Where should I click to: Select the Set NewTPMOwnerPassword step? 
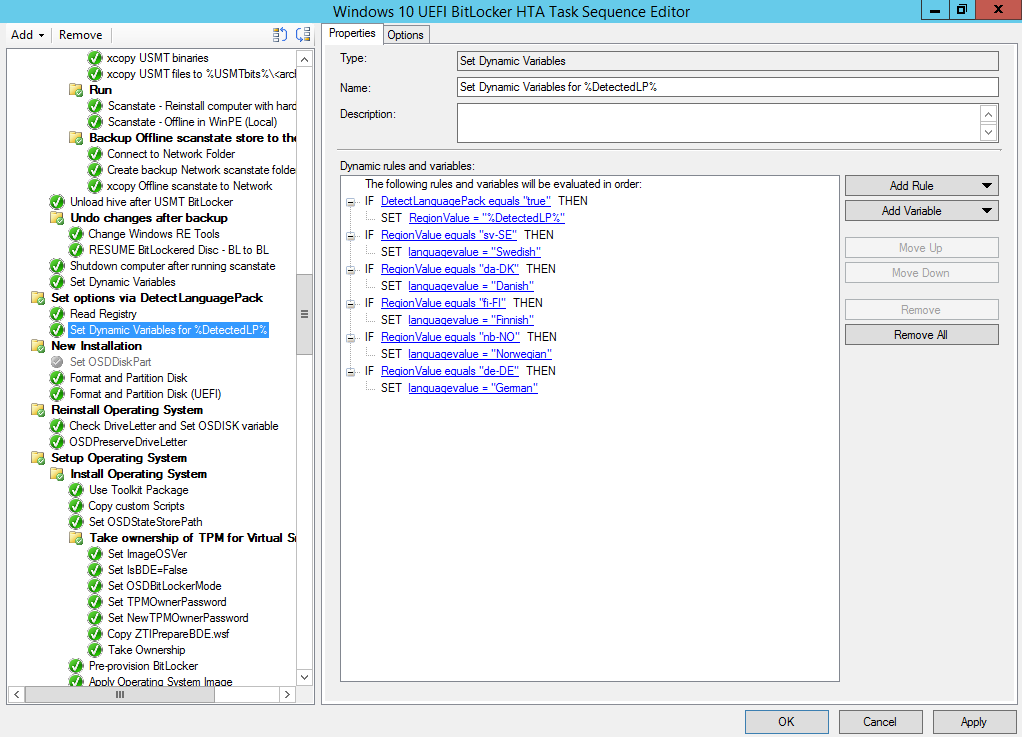tap(179, 618)
